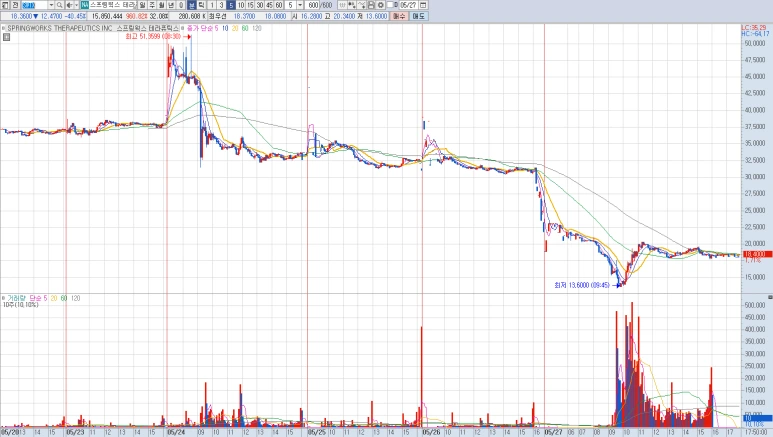Choose the 3 minute interval button
773x437 pixels.
[221, 5]
